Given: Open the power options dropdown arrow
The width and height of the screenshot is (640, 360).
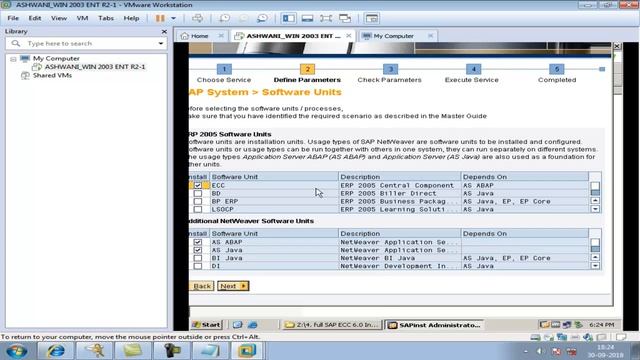Looking at the screenshot, I should pyautogui.click(x=173, y=18).
